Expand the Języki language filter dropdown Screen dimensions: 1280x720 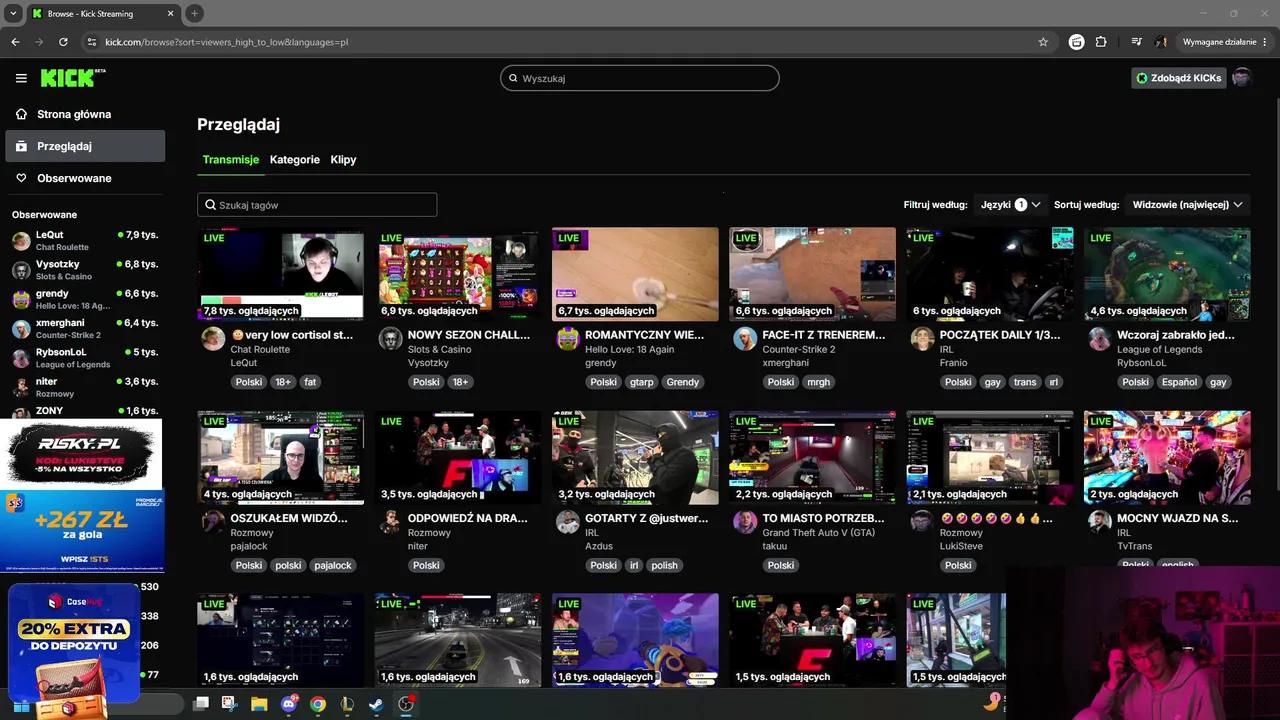tap(1010, 204)
